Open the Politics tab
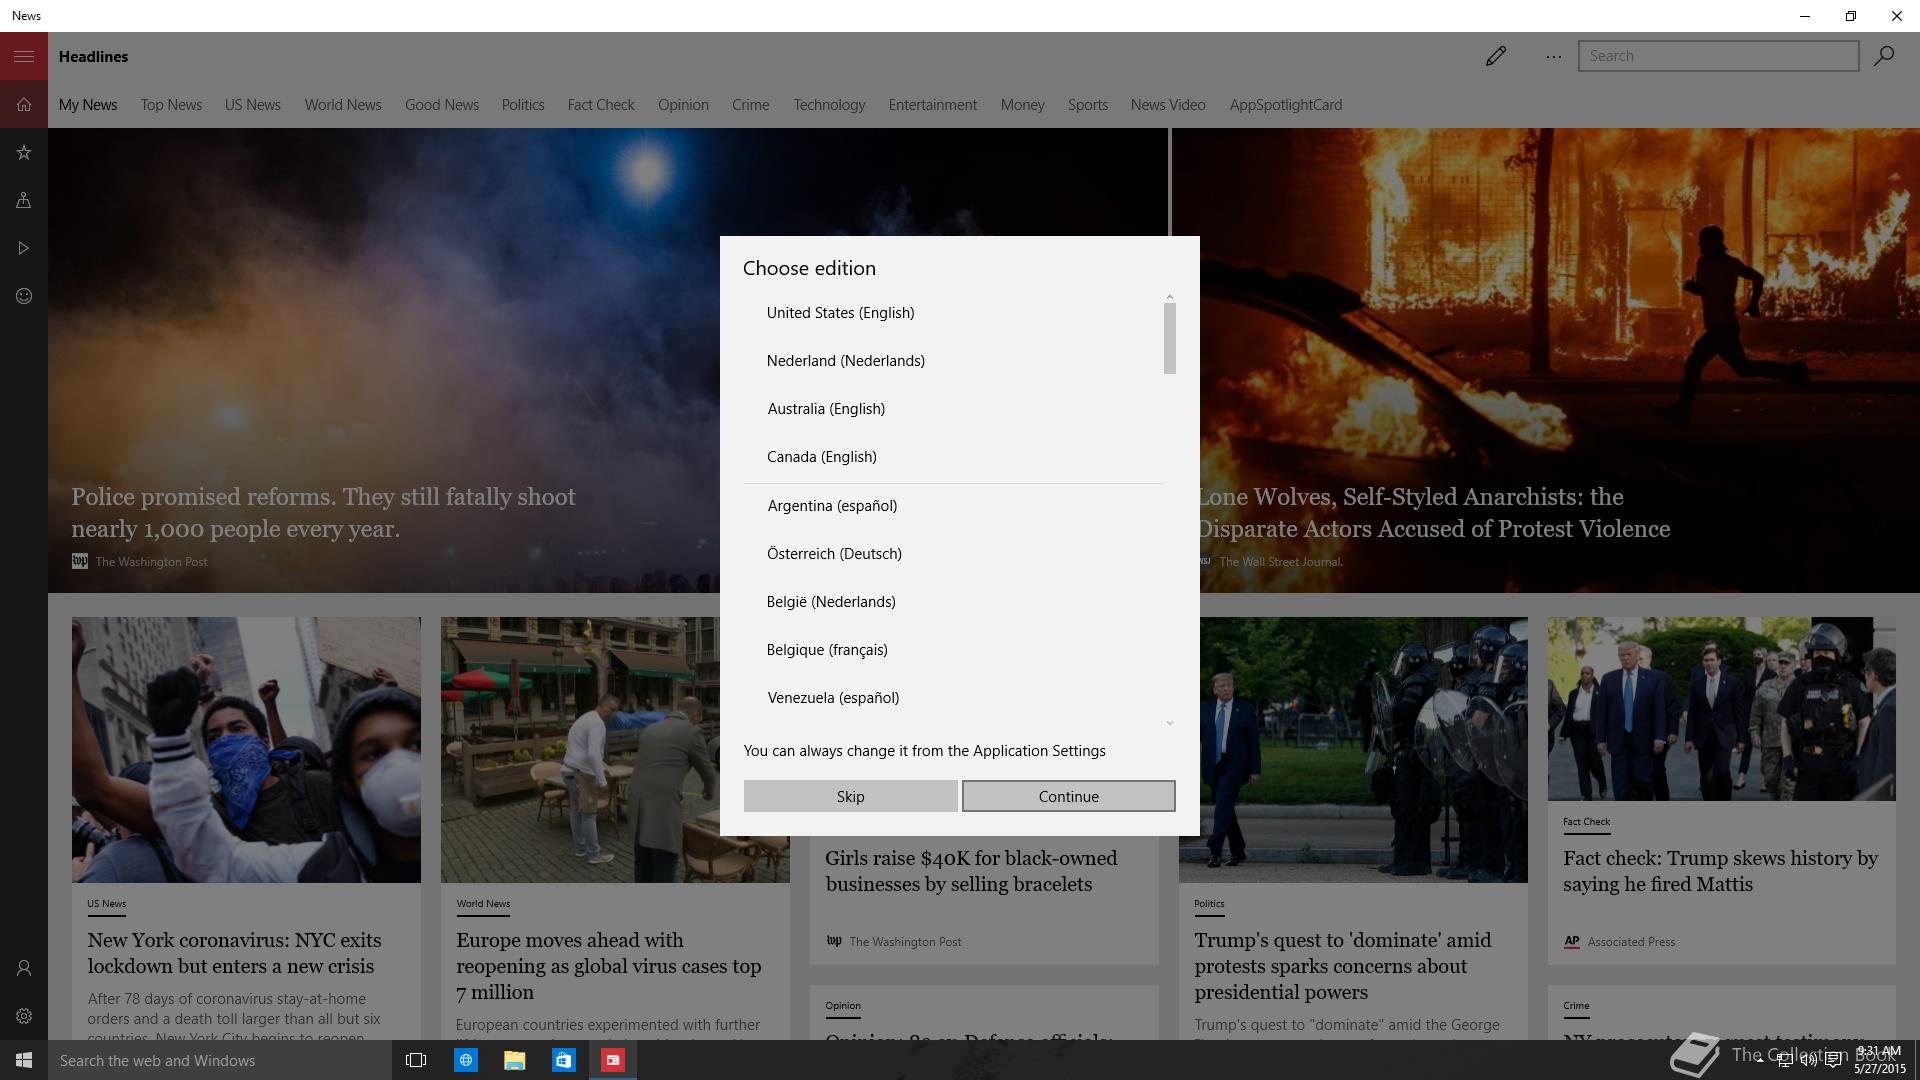This screenshot has height=1080, width=1920. point(523,105)
